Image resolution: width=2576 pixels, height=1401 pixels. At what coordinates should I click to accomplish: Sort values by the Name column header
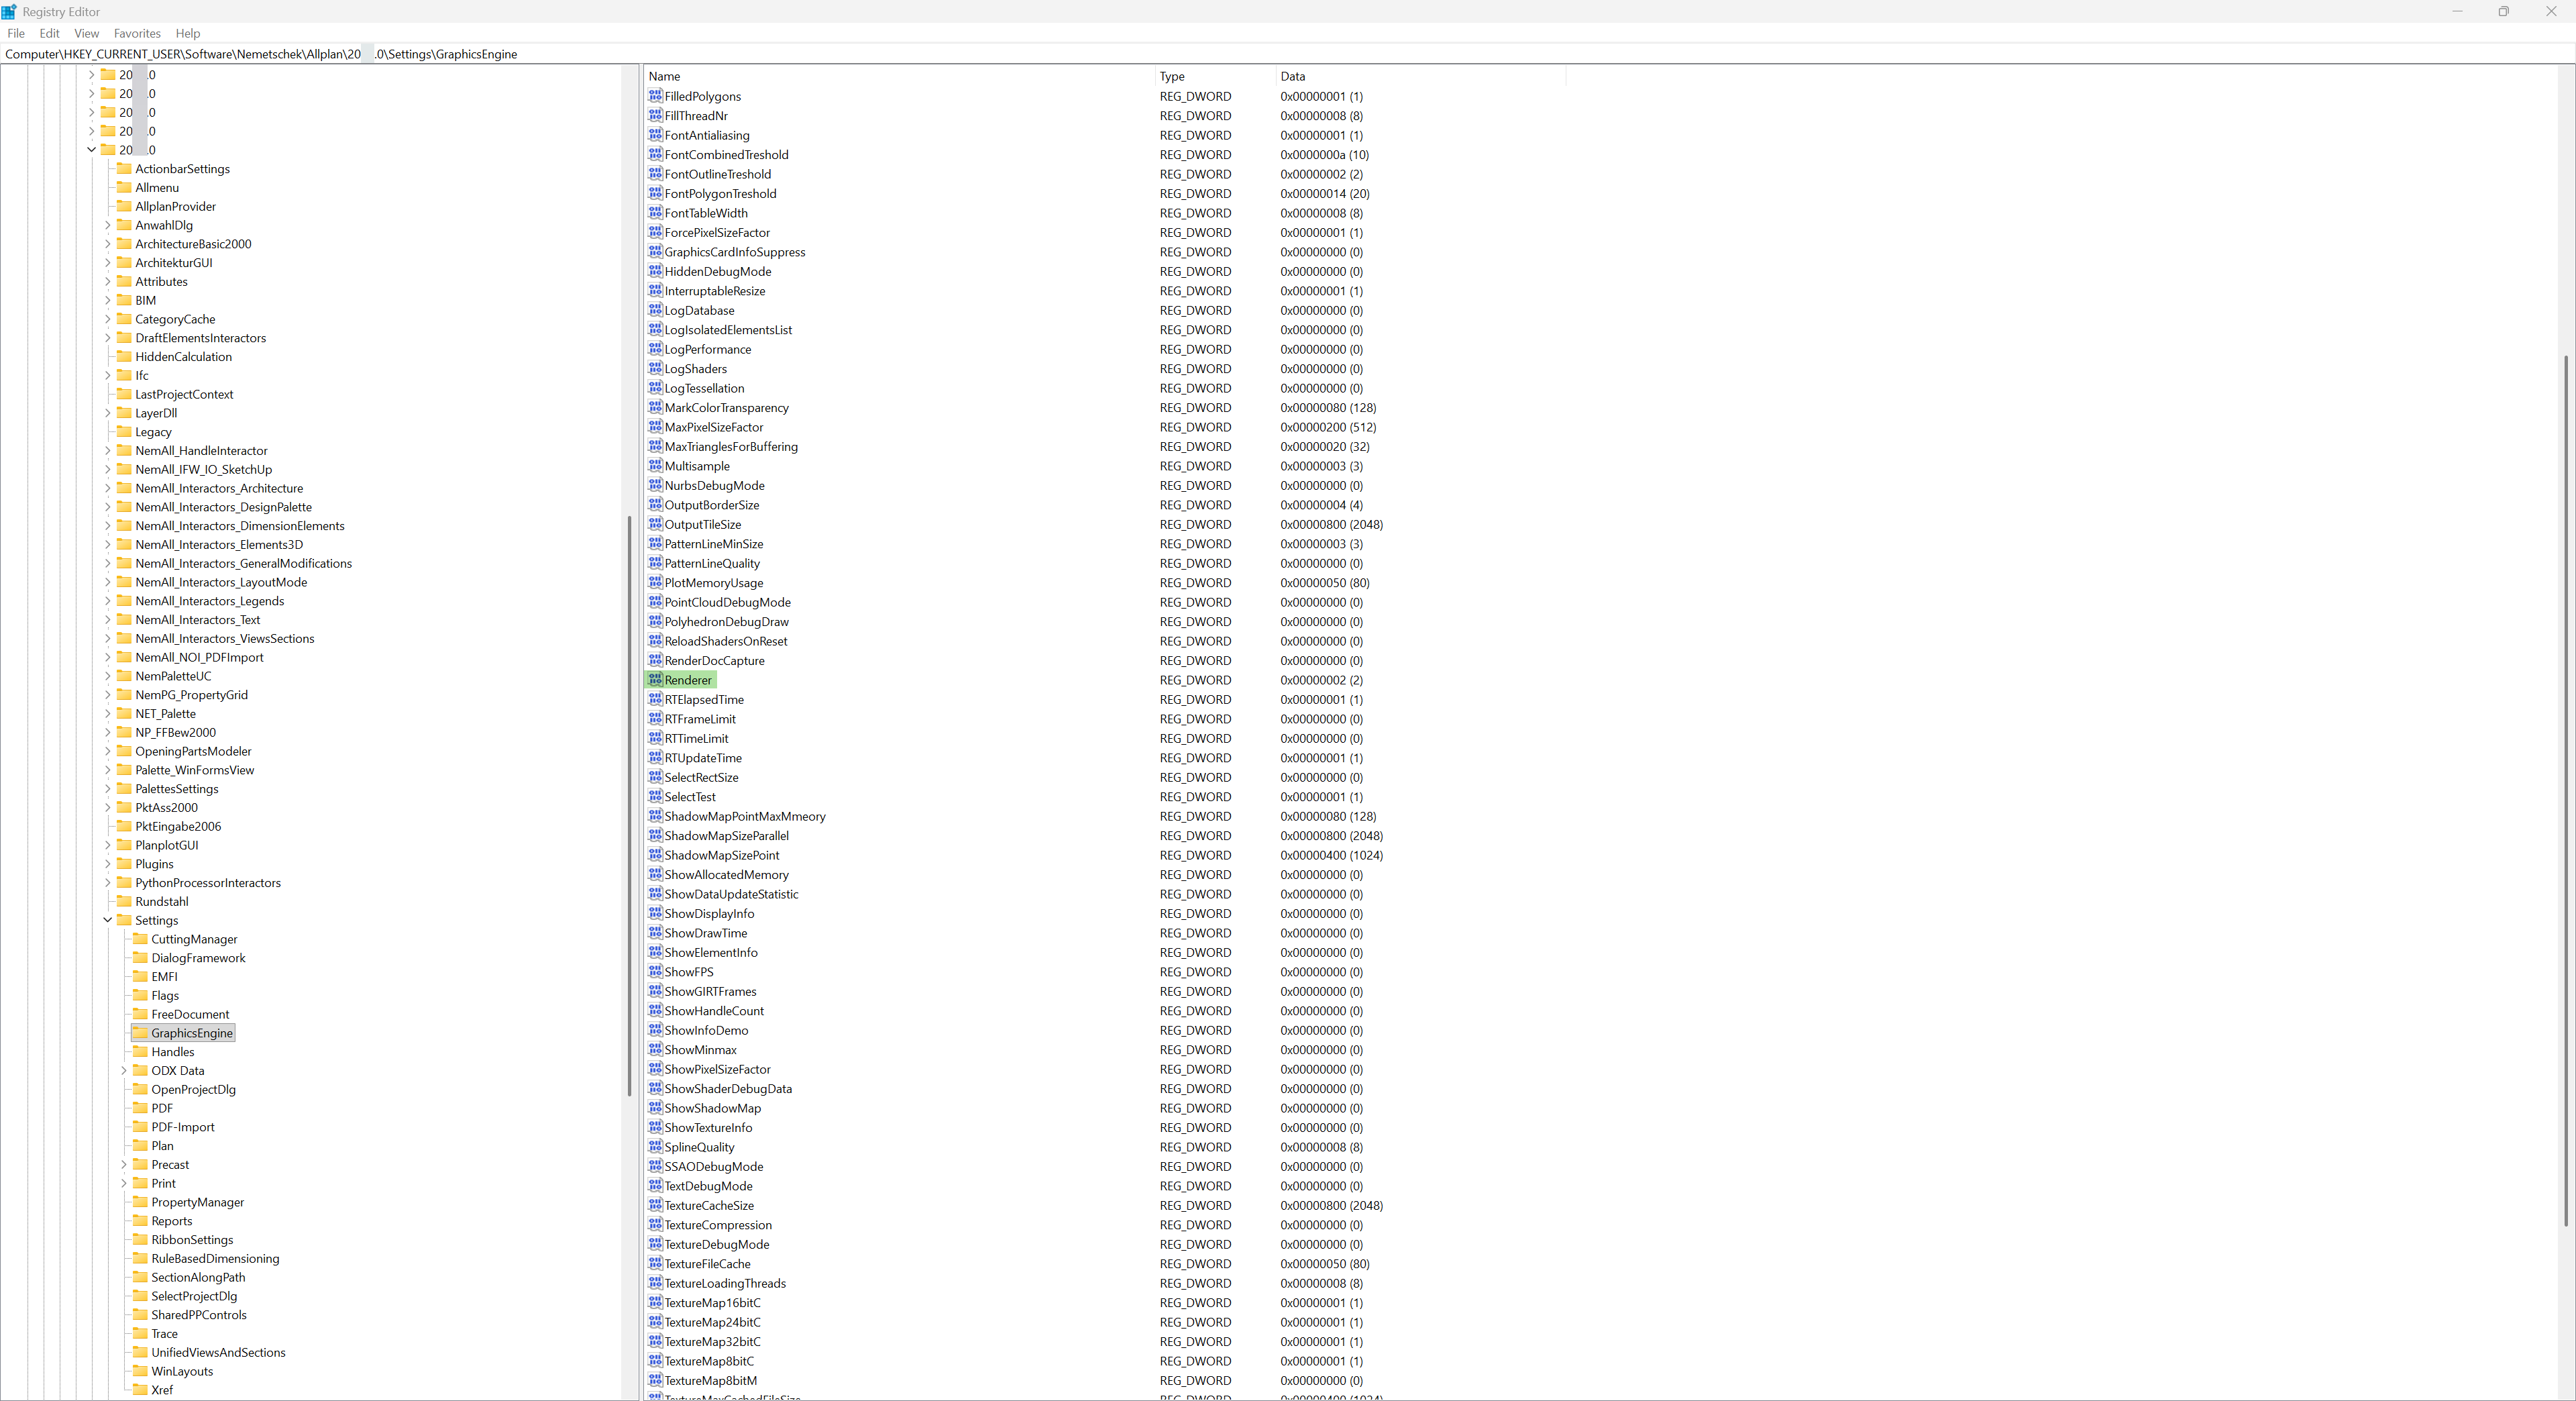pyautogui.click(x=899, y=76)
